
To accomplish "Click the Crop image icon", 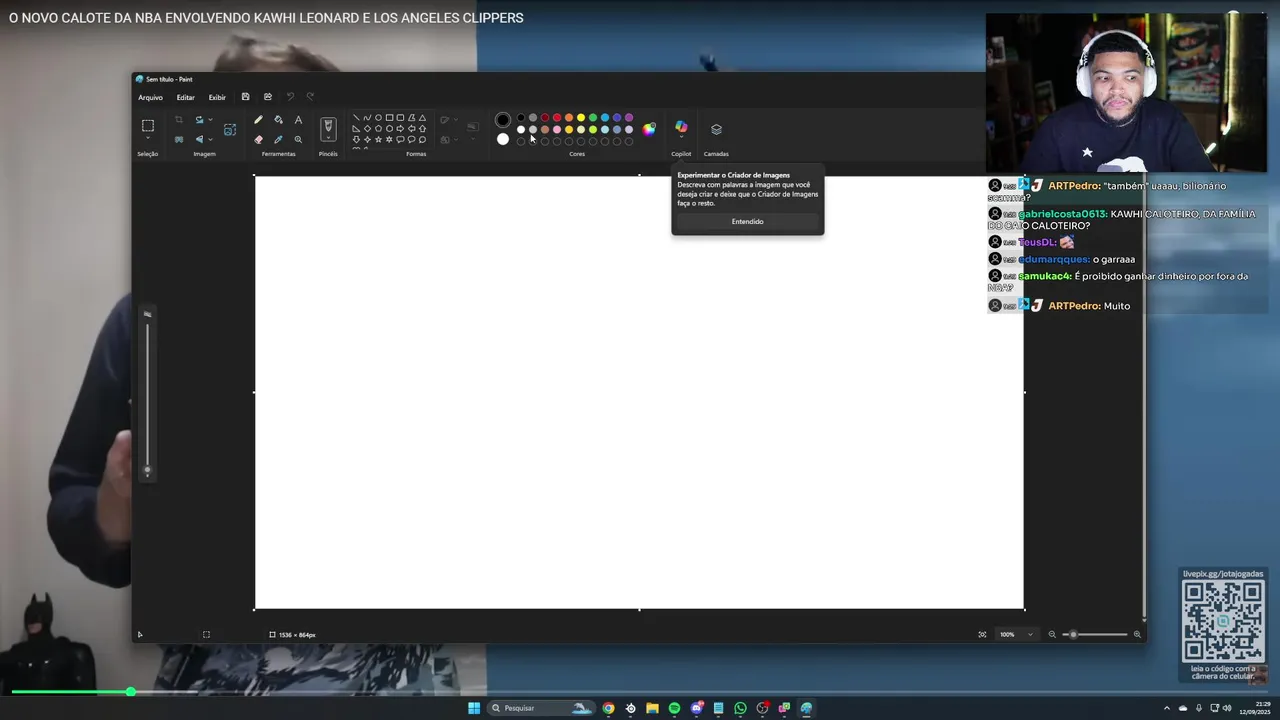I will [179, 119].
